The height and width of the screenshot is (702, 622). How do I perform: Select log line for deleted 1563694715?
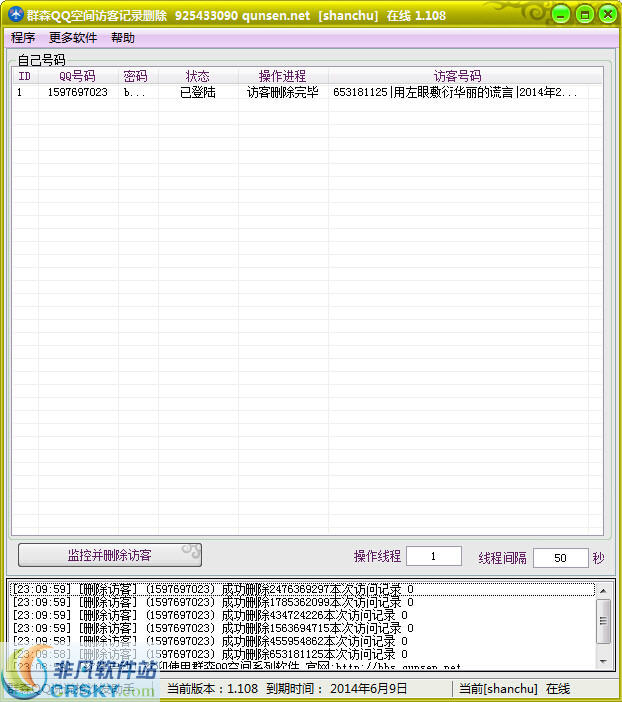(303, 628)
